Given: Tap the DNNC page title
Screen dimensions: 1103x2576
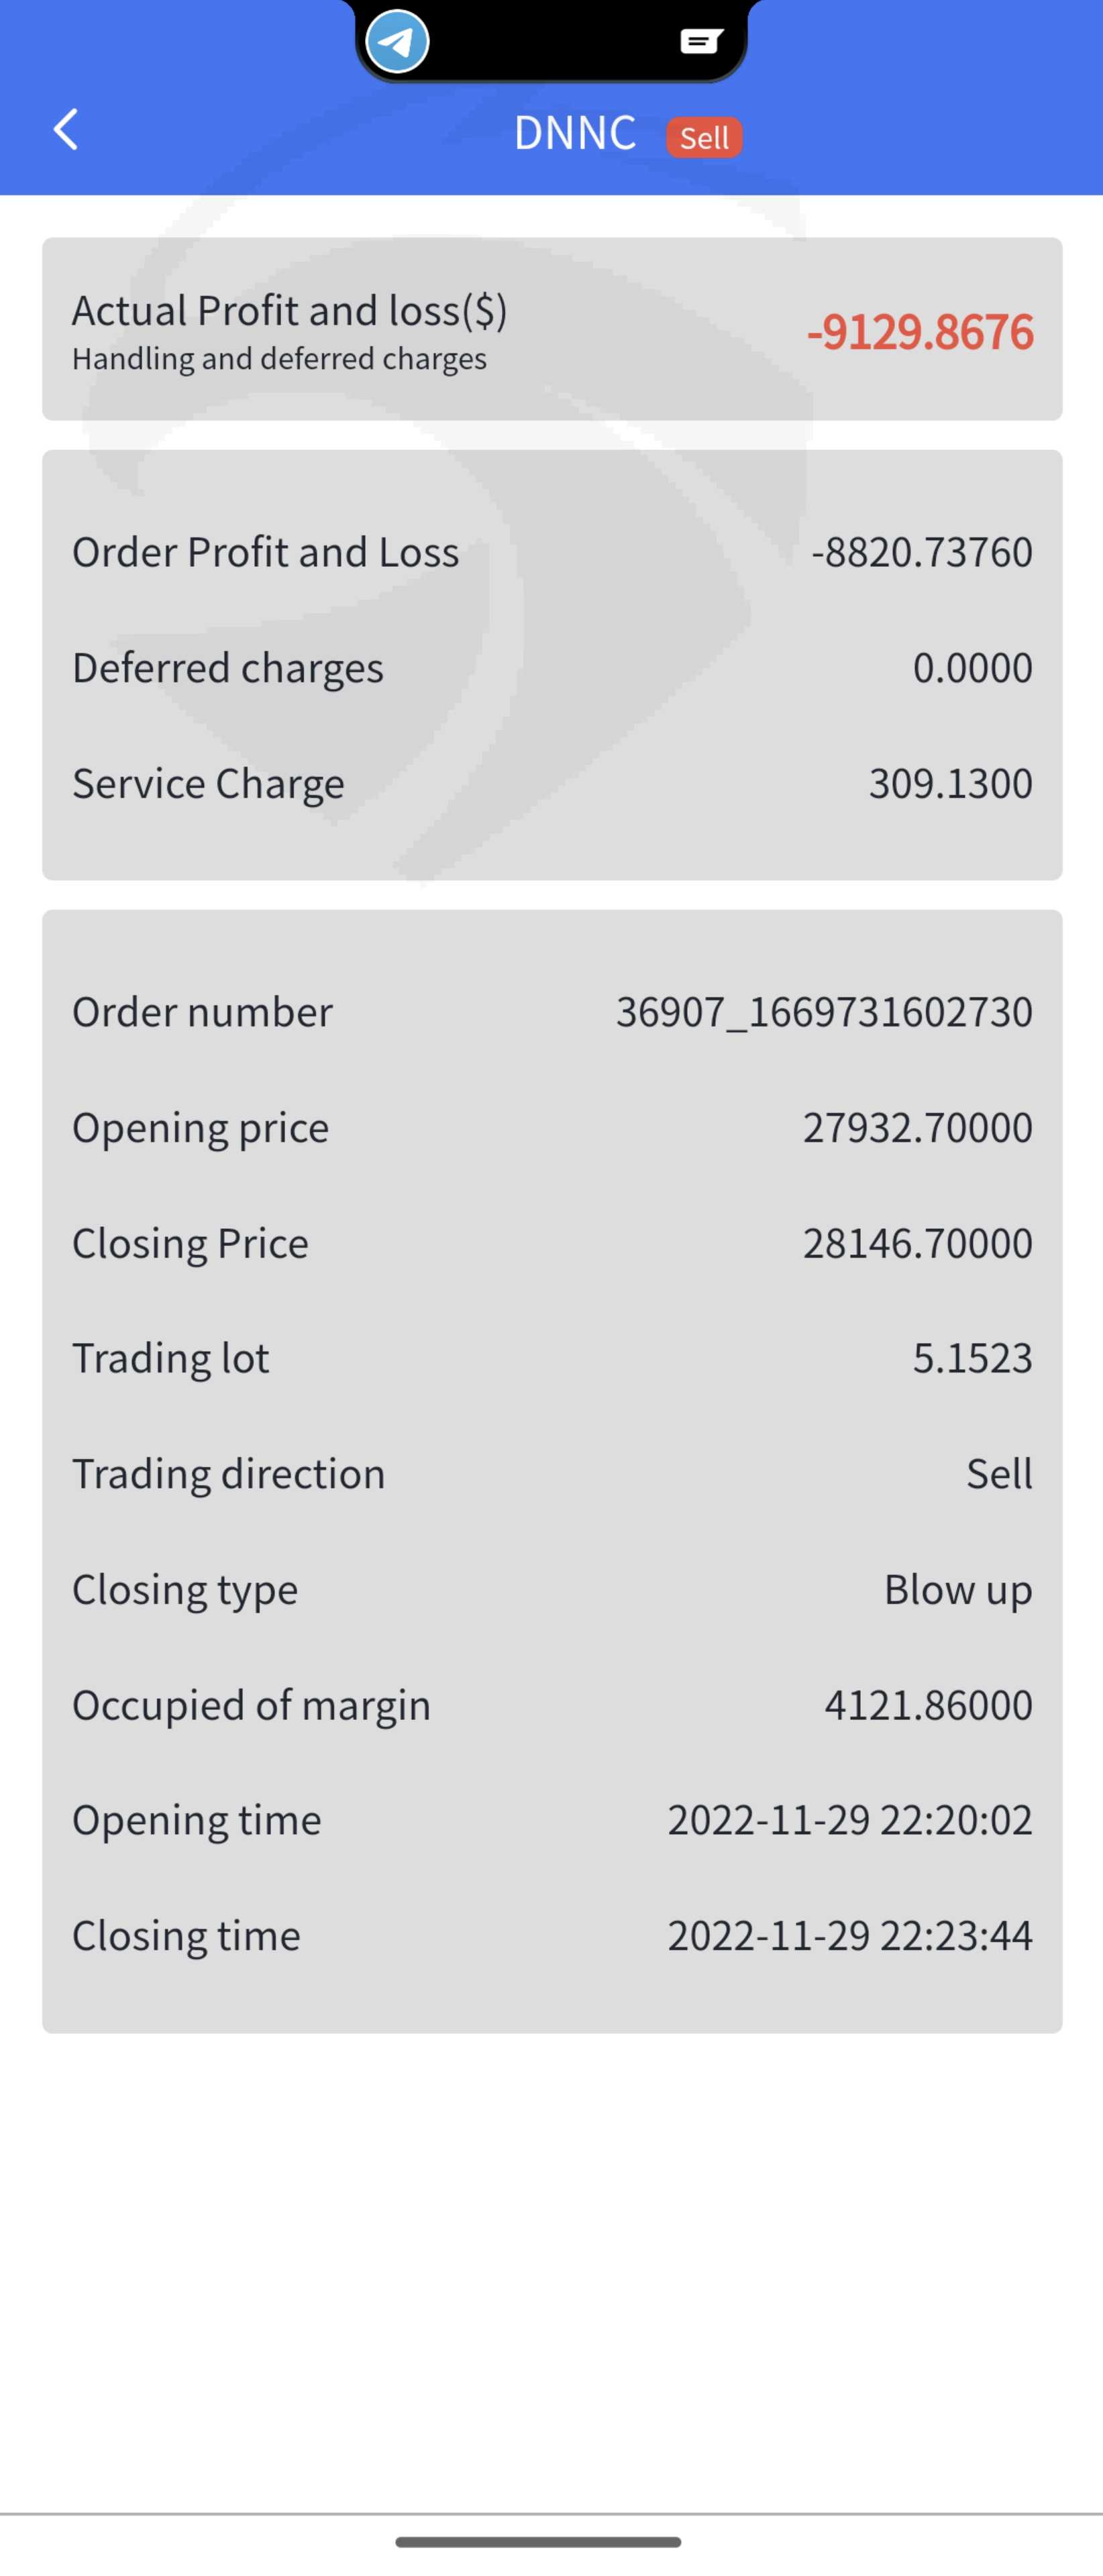Looking at the screenshot, I should (x=574, y=133).
